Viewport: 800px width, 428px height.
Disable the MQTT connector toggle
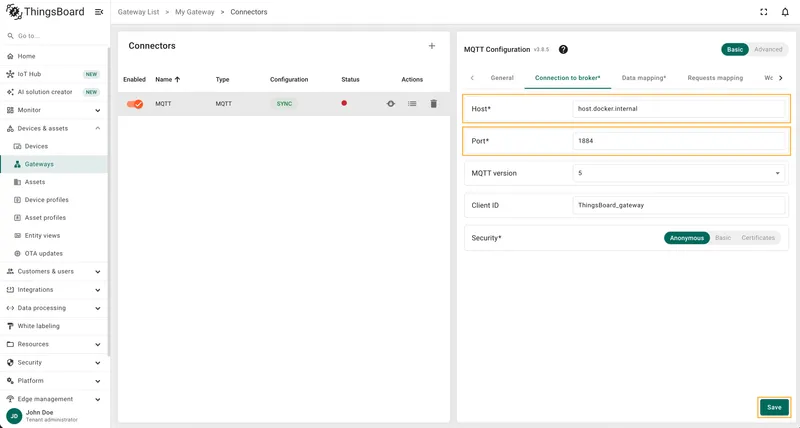[x=135, y=104]
